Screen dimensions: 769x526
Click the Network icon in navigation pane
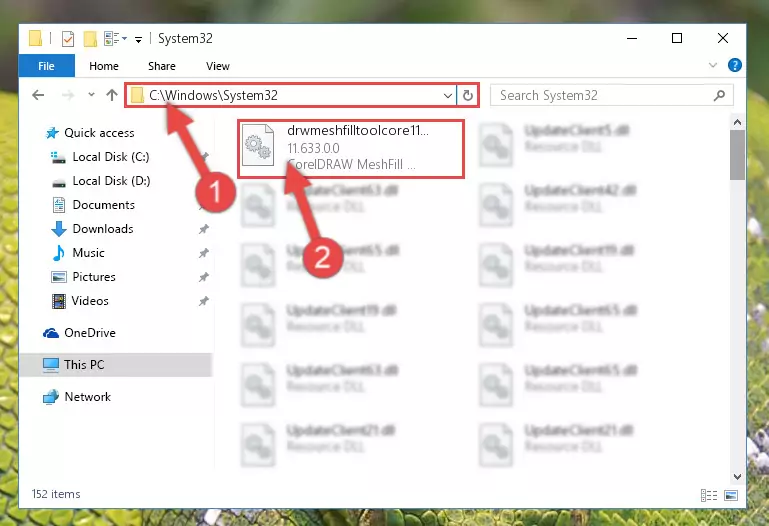(51, 397)
